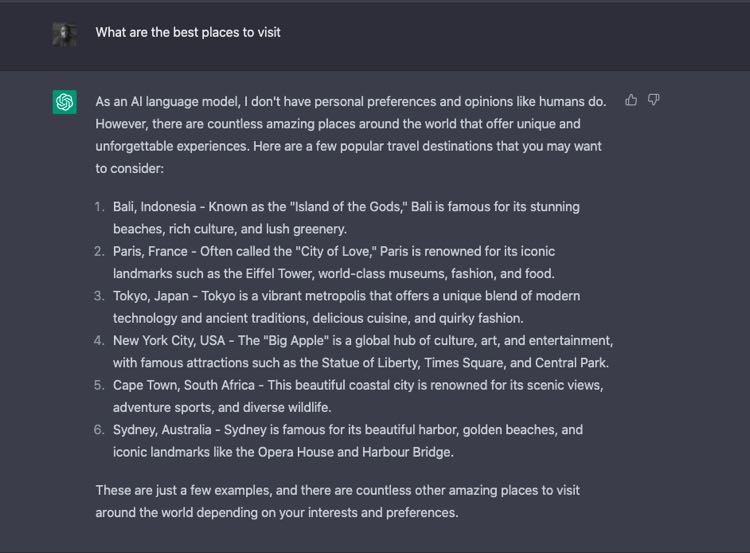Click the user prompt 'What are the best places to visit'
The image size is (750, 553).
click(x=188, y=33)
